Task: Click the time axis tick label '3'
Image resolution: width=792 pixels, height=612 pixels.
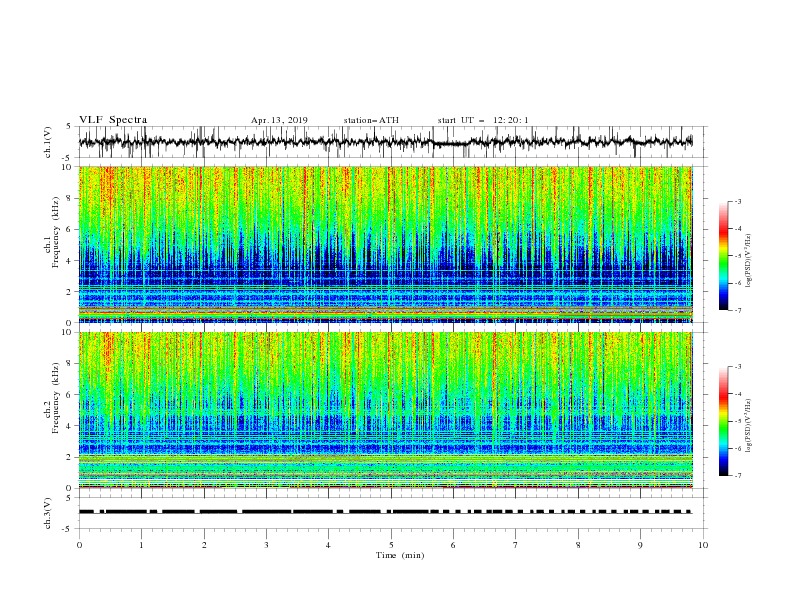Action: click(266, 545)
